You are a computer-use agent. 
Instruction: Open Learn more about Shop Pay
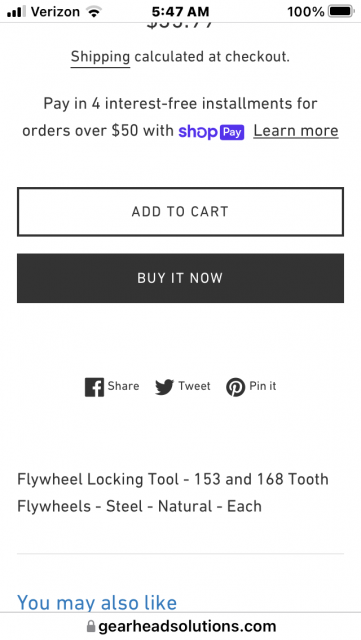point(296,131)
